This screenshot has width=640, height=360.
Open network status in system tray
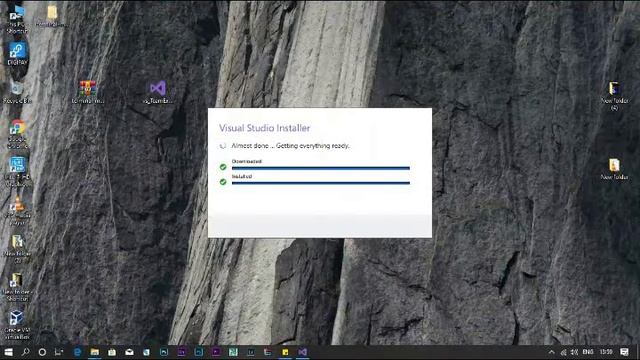click(x=563, y=352)
